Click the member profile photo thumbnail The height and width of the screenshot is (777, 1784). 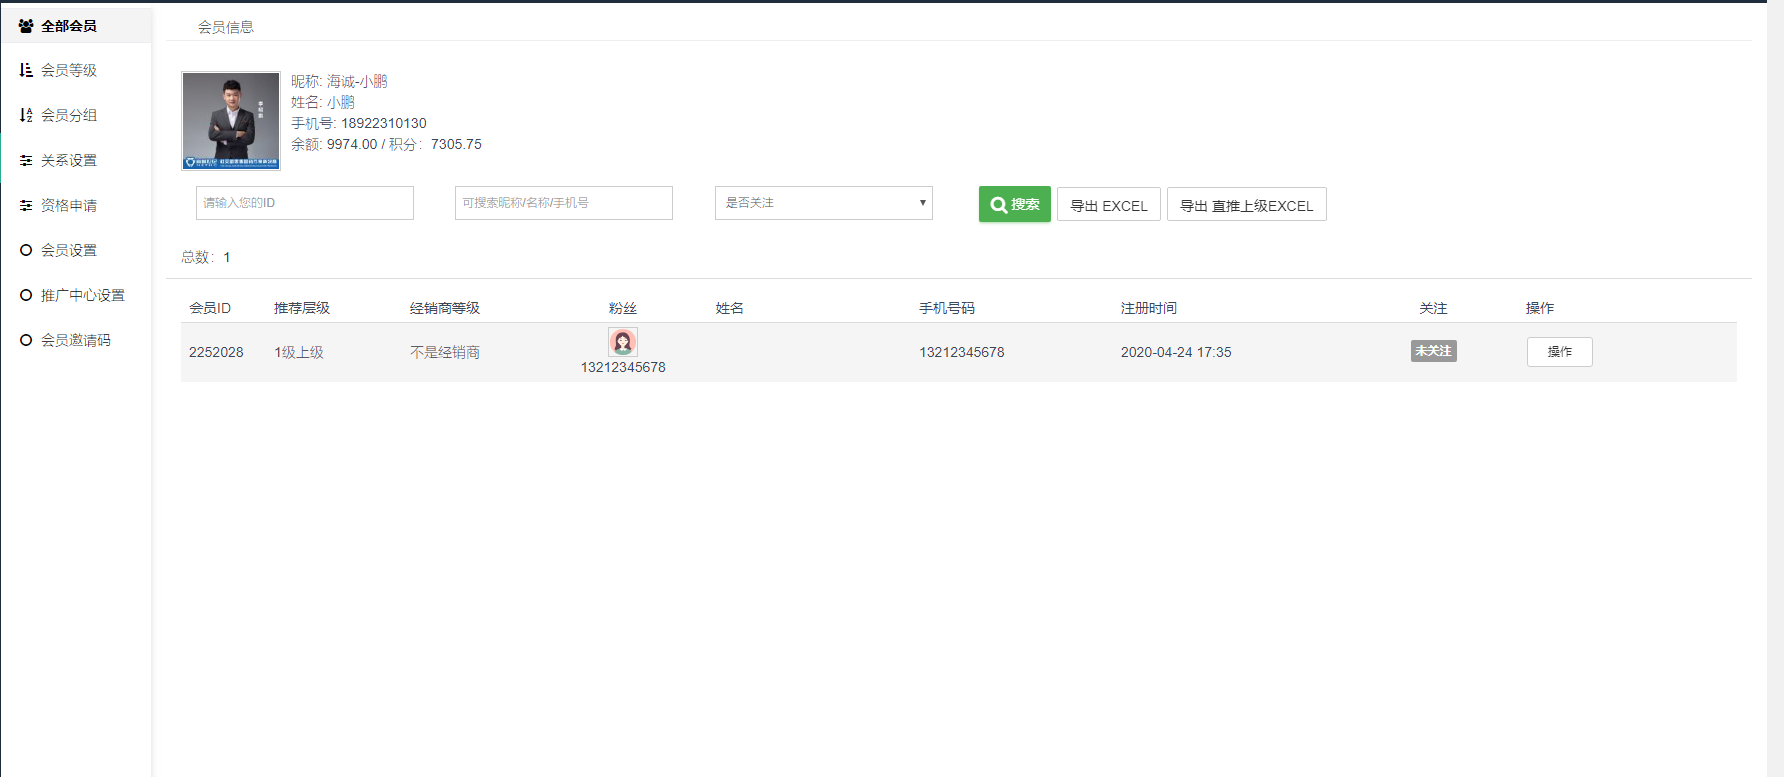(x=231, y=121)
